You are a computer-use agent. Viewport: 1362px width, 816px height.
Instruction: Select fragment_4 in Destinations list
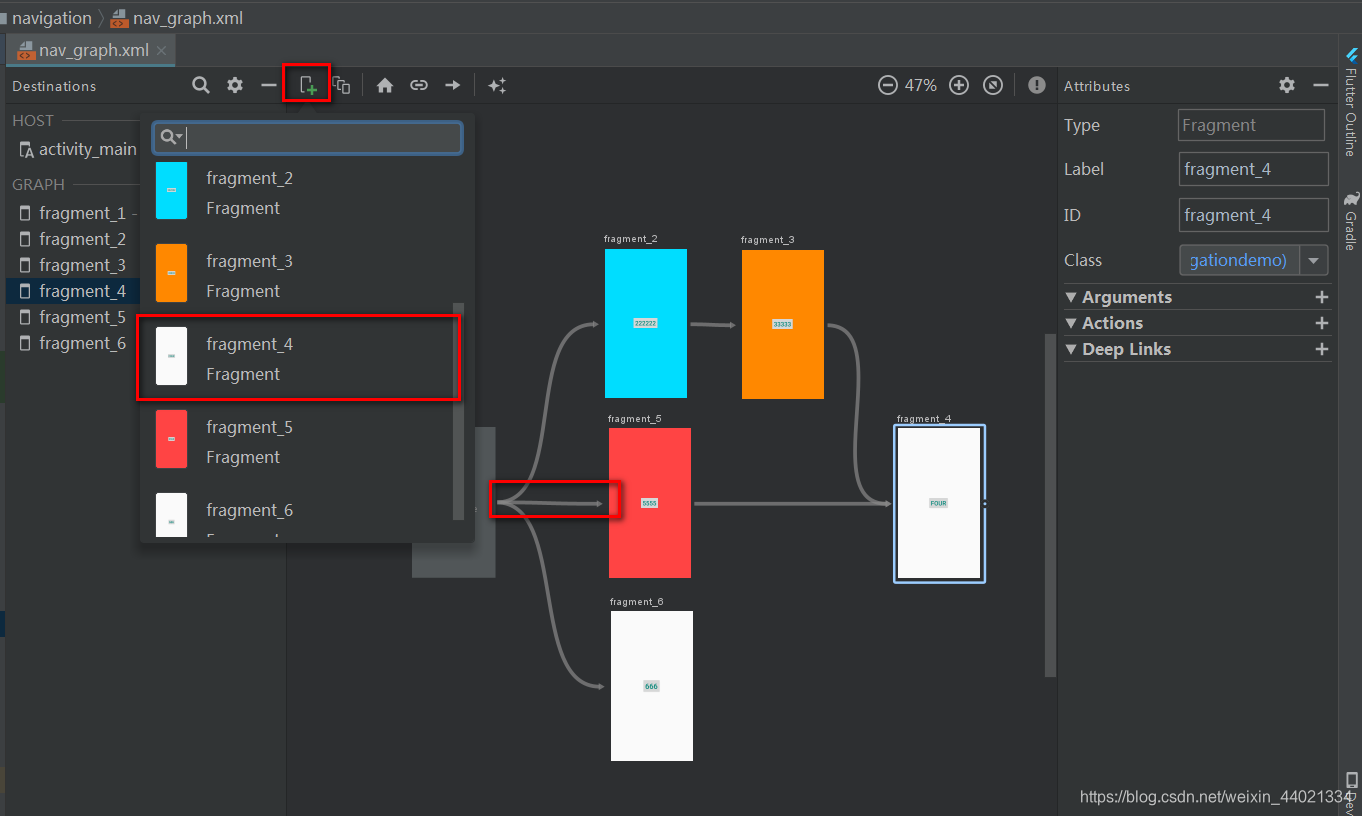tap(73, 291)
